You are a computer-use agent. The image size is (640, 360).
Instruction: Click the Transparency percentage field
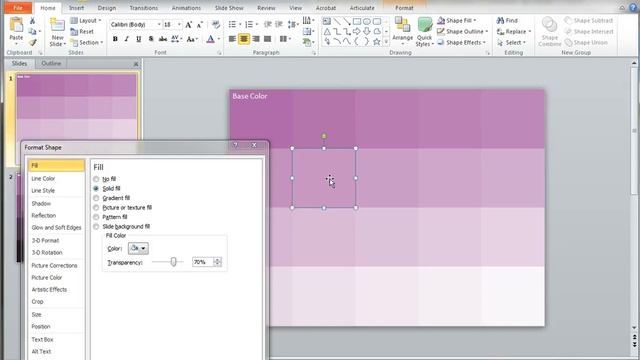(202, 262)
